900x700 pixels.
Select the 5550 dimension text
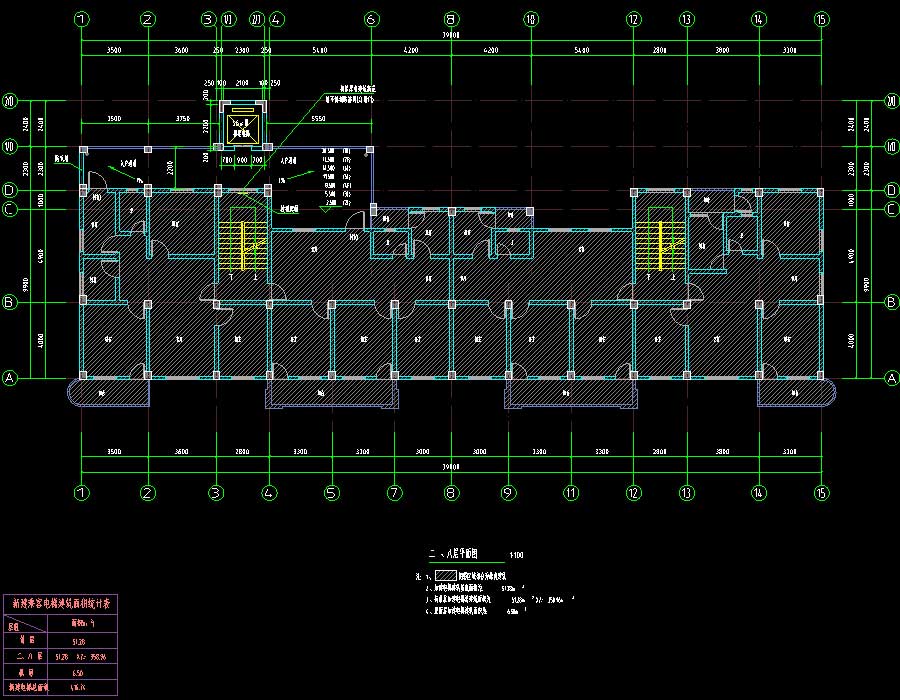[319, 118]
